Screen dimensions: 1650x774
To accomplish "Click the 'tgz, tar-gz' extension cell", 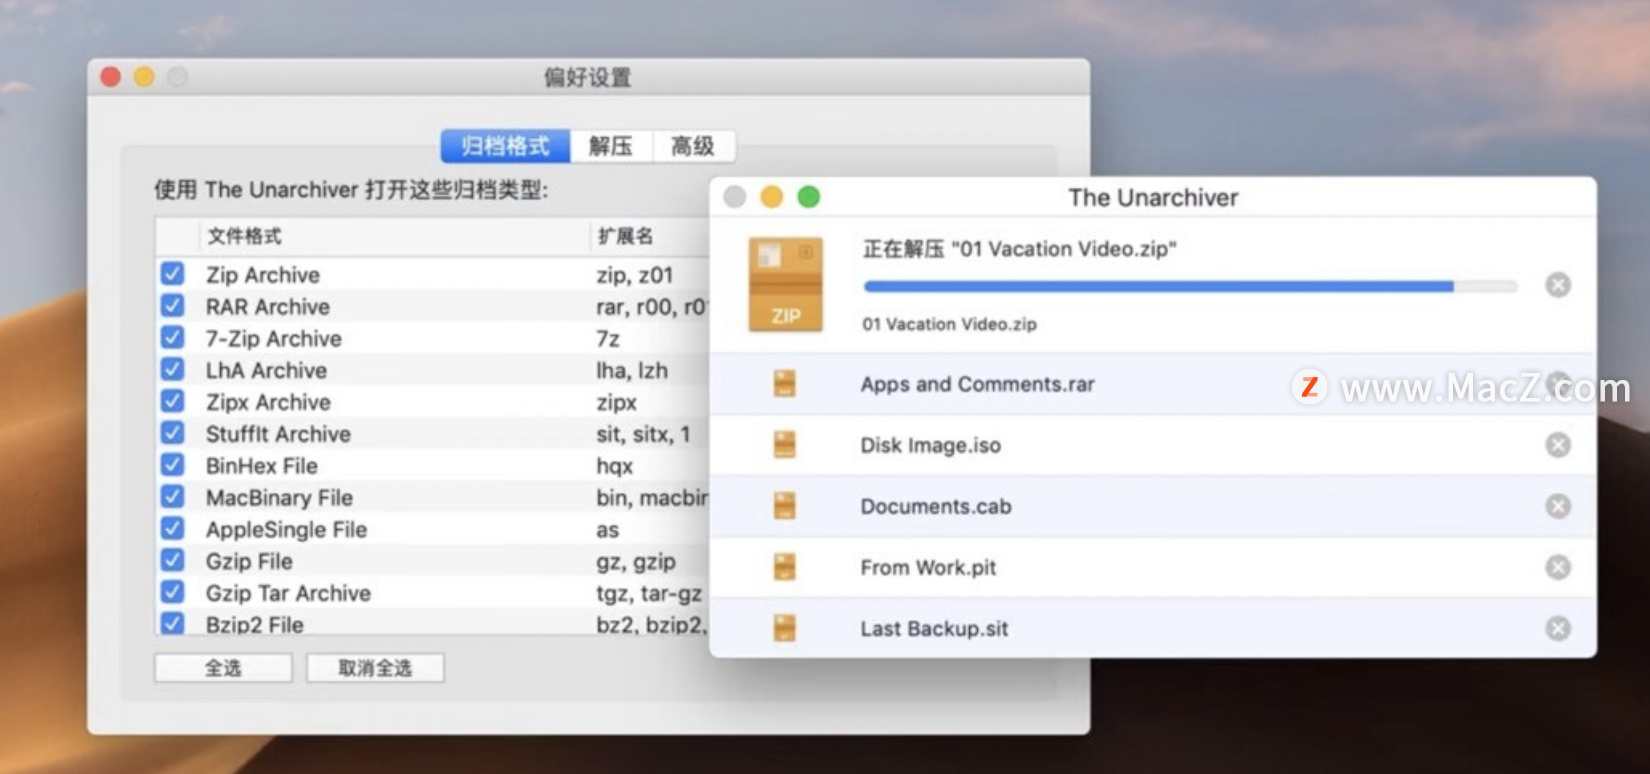I will coord(649,593).
